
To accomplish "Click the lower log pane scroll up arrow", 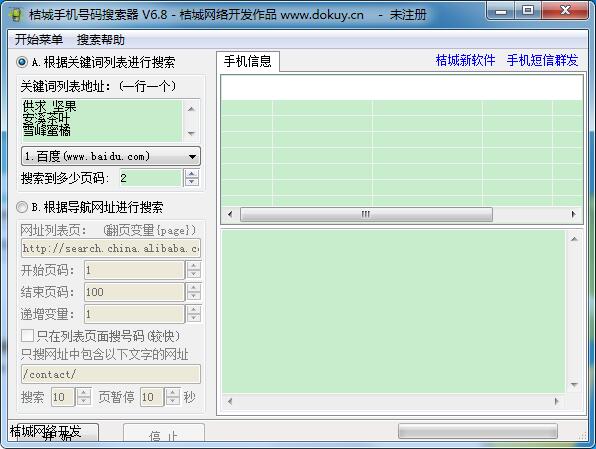I will (x=574, y=239).
